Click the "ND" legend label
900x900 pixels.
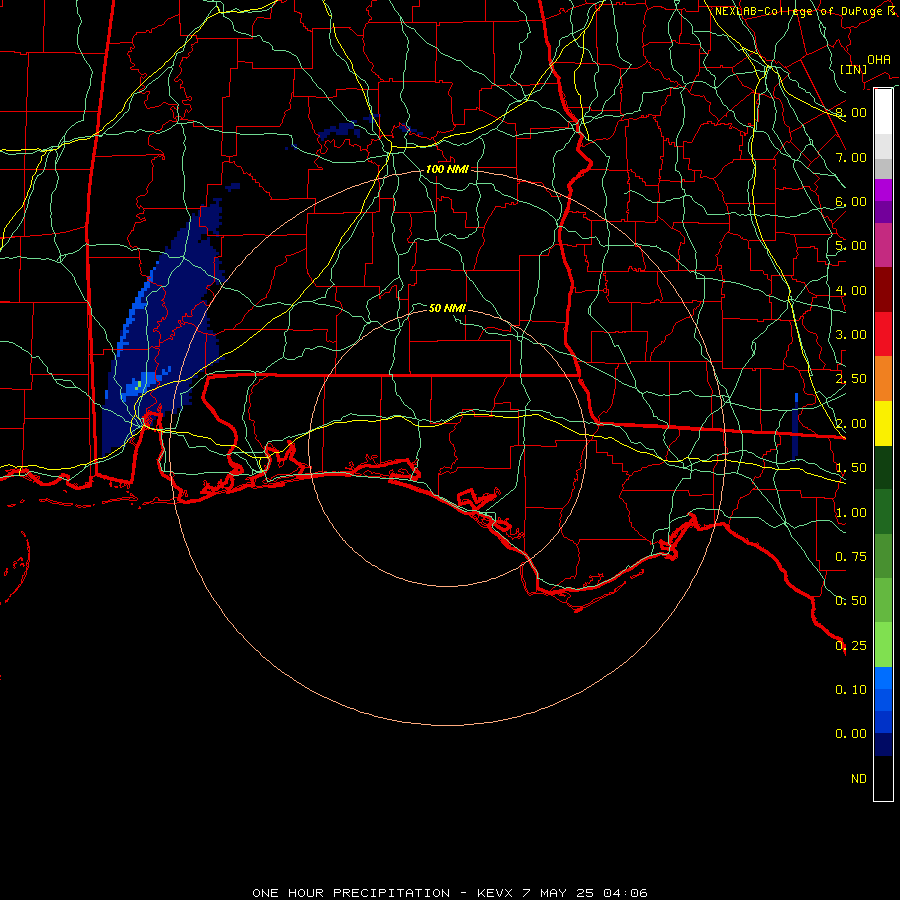pyautogui.click(x=859, y=779)
